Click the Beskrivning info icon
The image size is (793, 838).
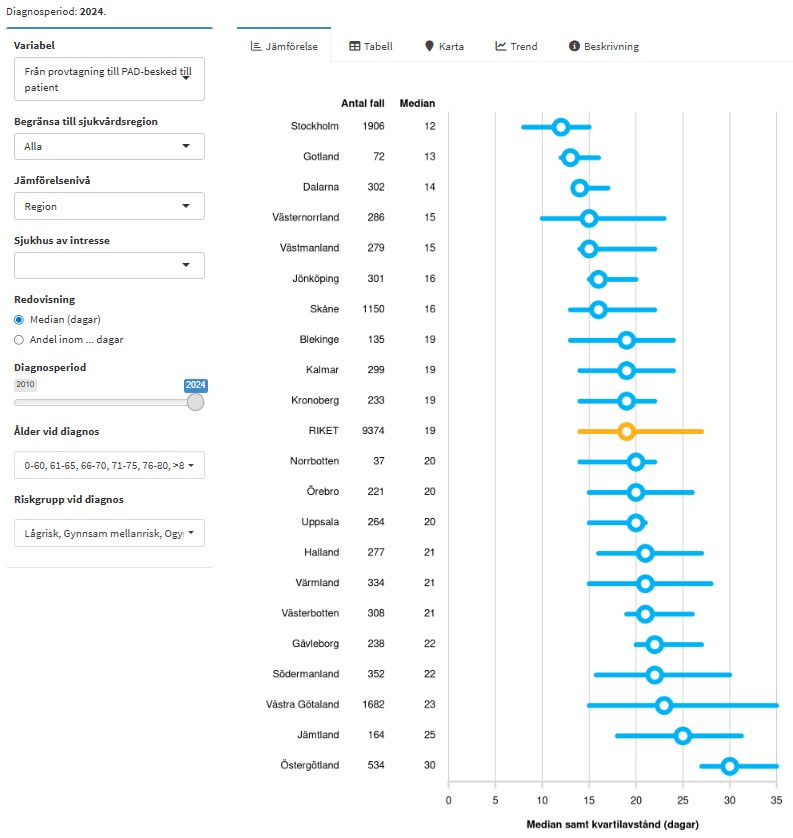point(574,46)
